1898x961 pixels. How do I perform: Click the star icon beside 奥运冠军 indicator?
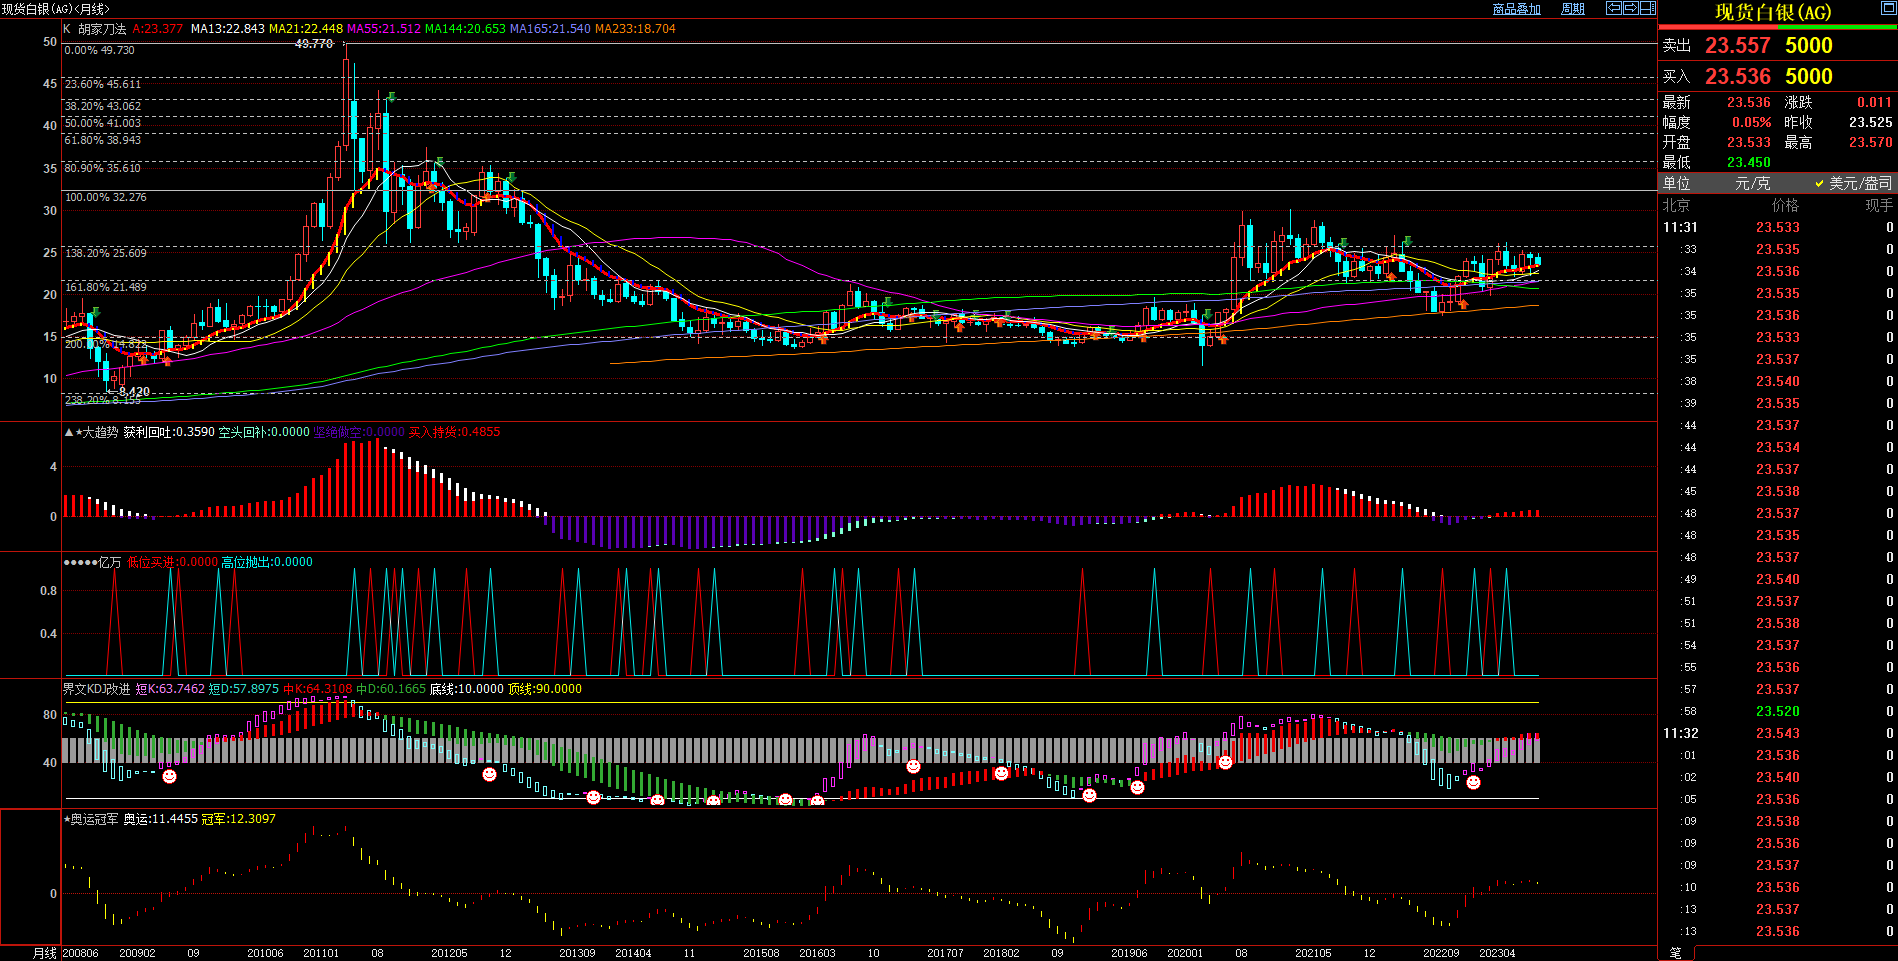(x=67, y=819)
